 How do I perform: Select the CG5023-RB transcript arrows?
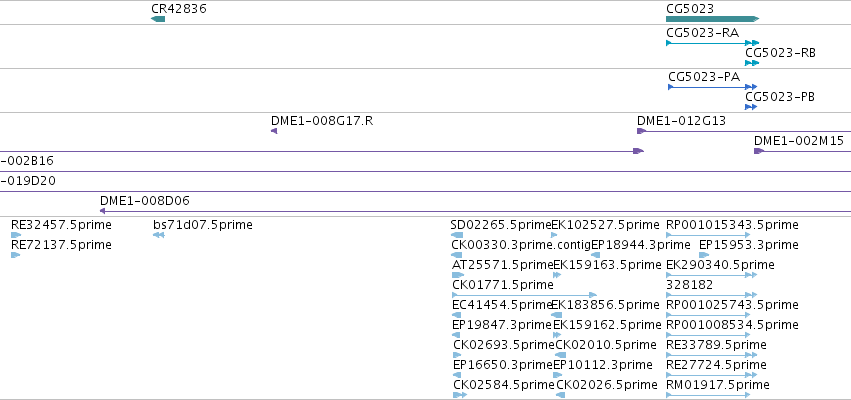(752, 63)
